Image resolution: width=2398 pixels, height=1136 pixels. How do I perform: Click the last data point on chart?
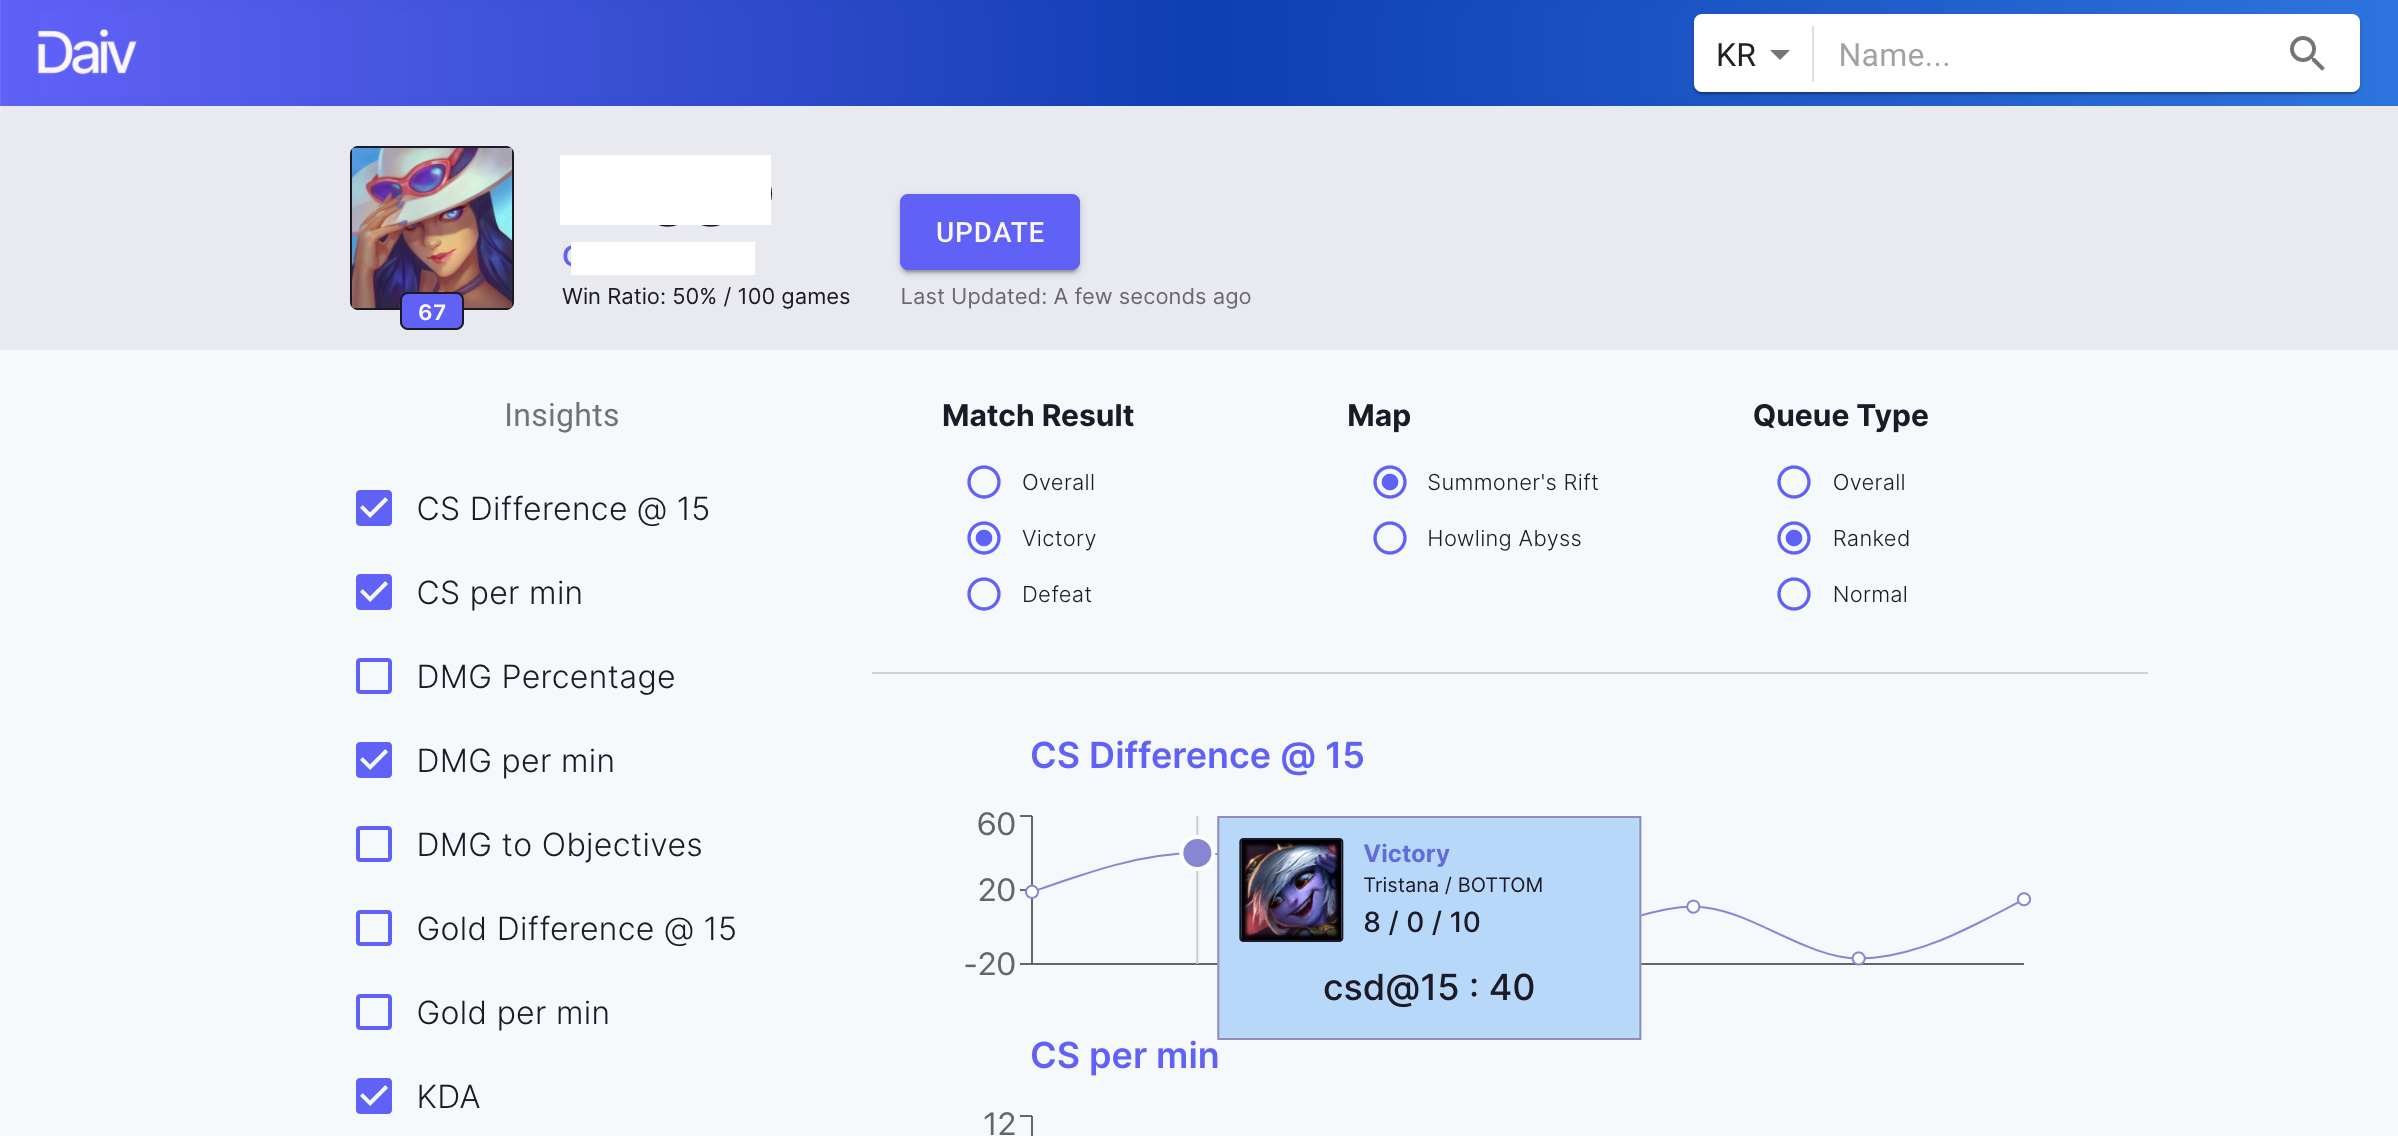point(2023,899)
